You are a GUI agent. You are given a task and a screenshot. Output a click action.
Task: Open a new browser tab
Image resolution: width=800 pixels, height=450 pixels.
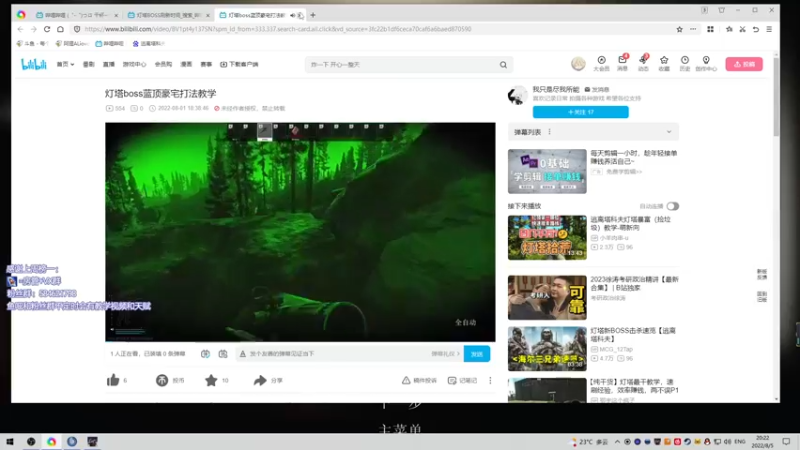click(313, 15)
